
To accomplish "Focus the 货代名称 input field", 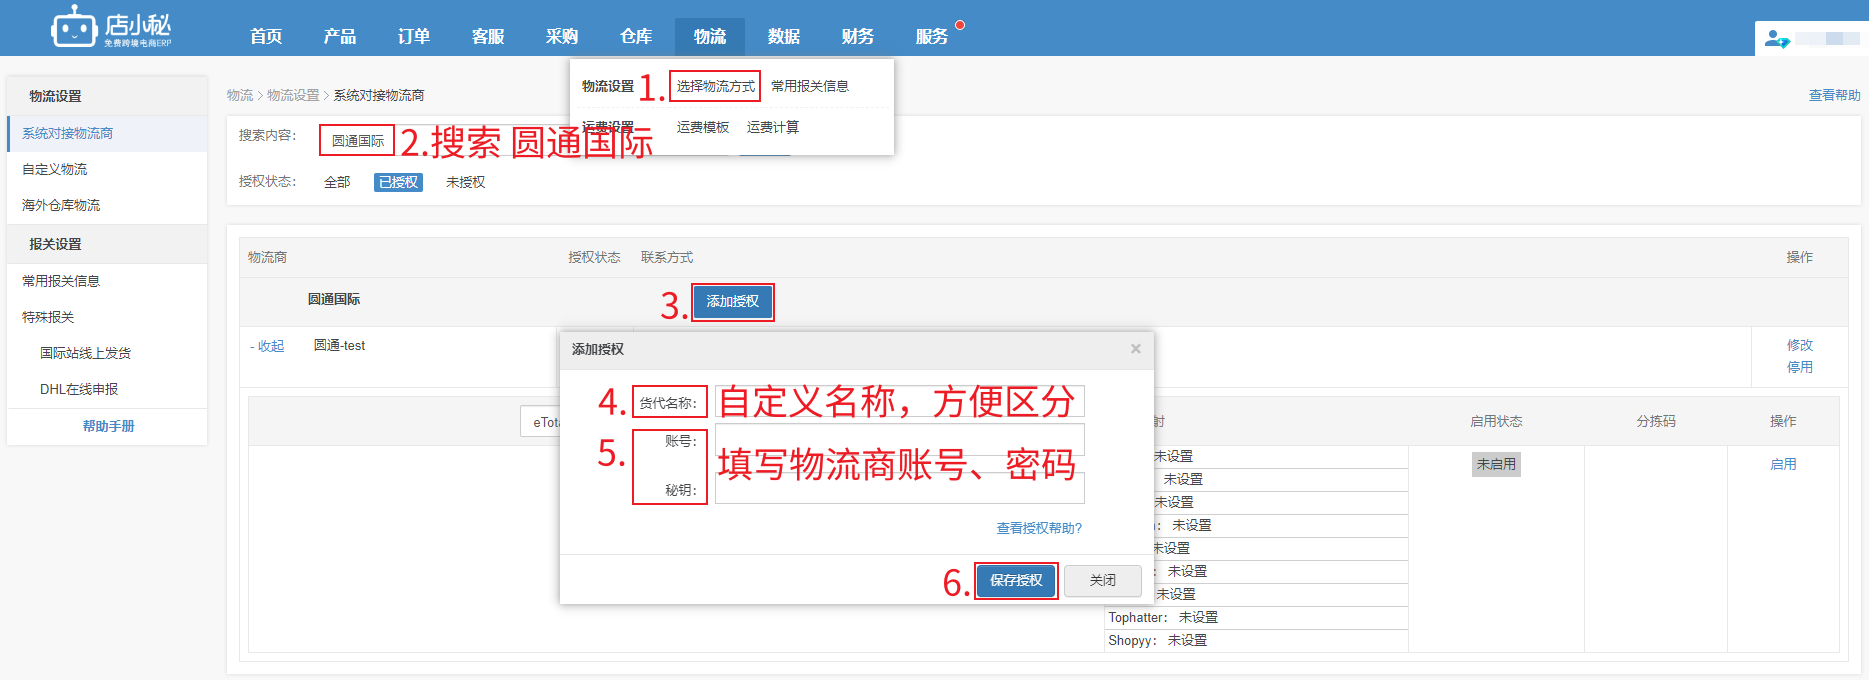I will point(899,401).
